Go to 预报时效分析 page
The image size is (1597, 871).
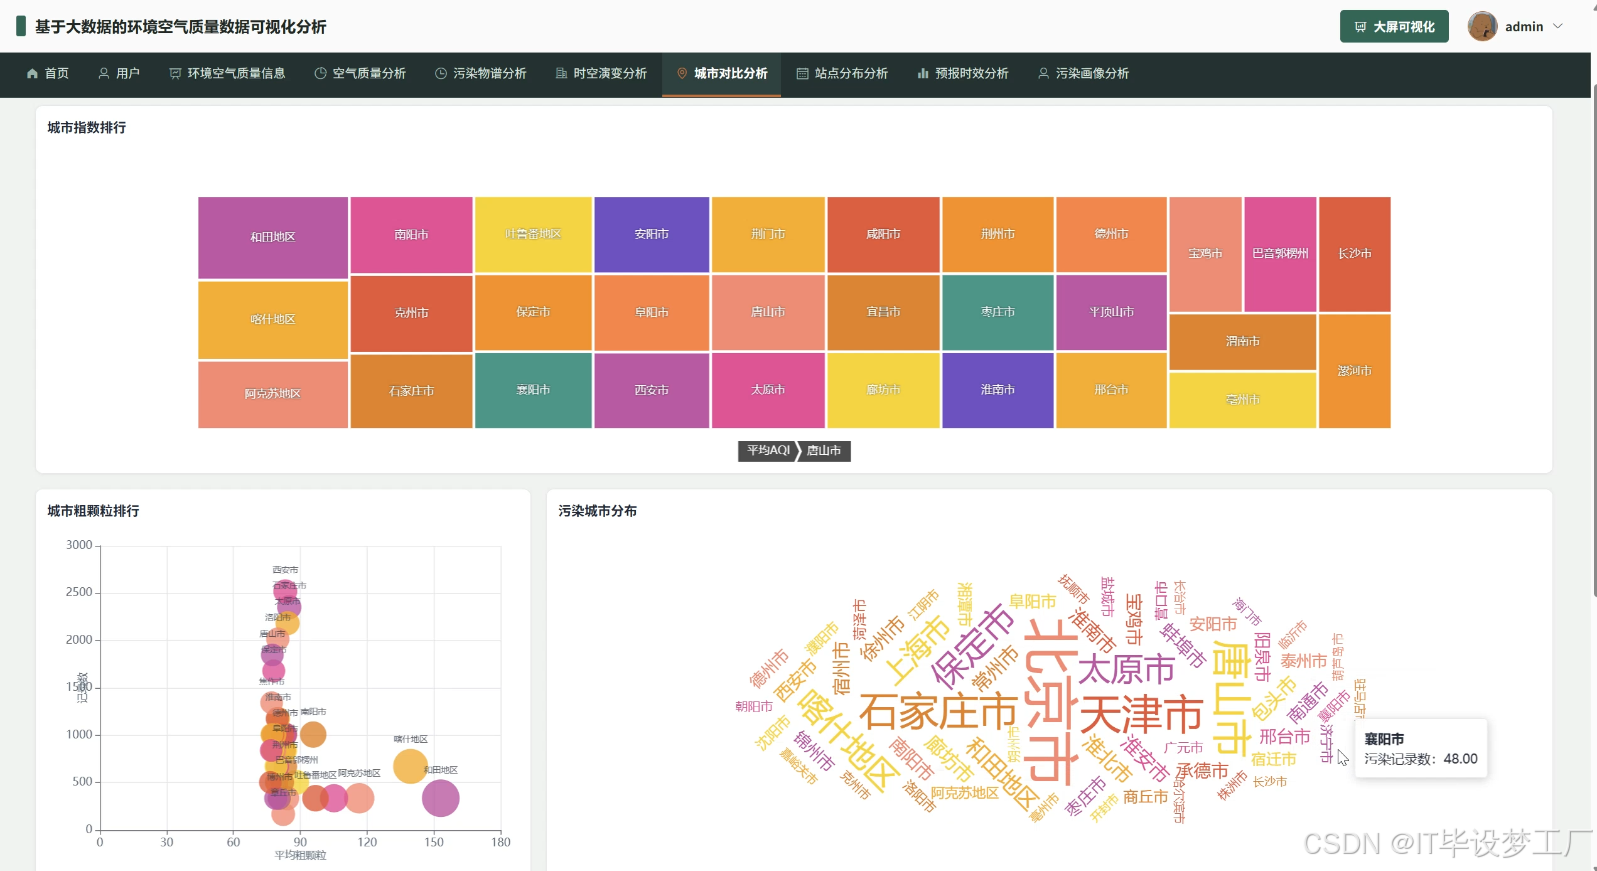coord(962,74)
